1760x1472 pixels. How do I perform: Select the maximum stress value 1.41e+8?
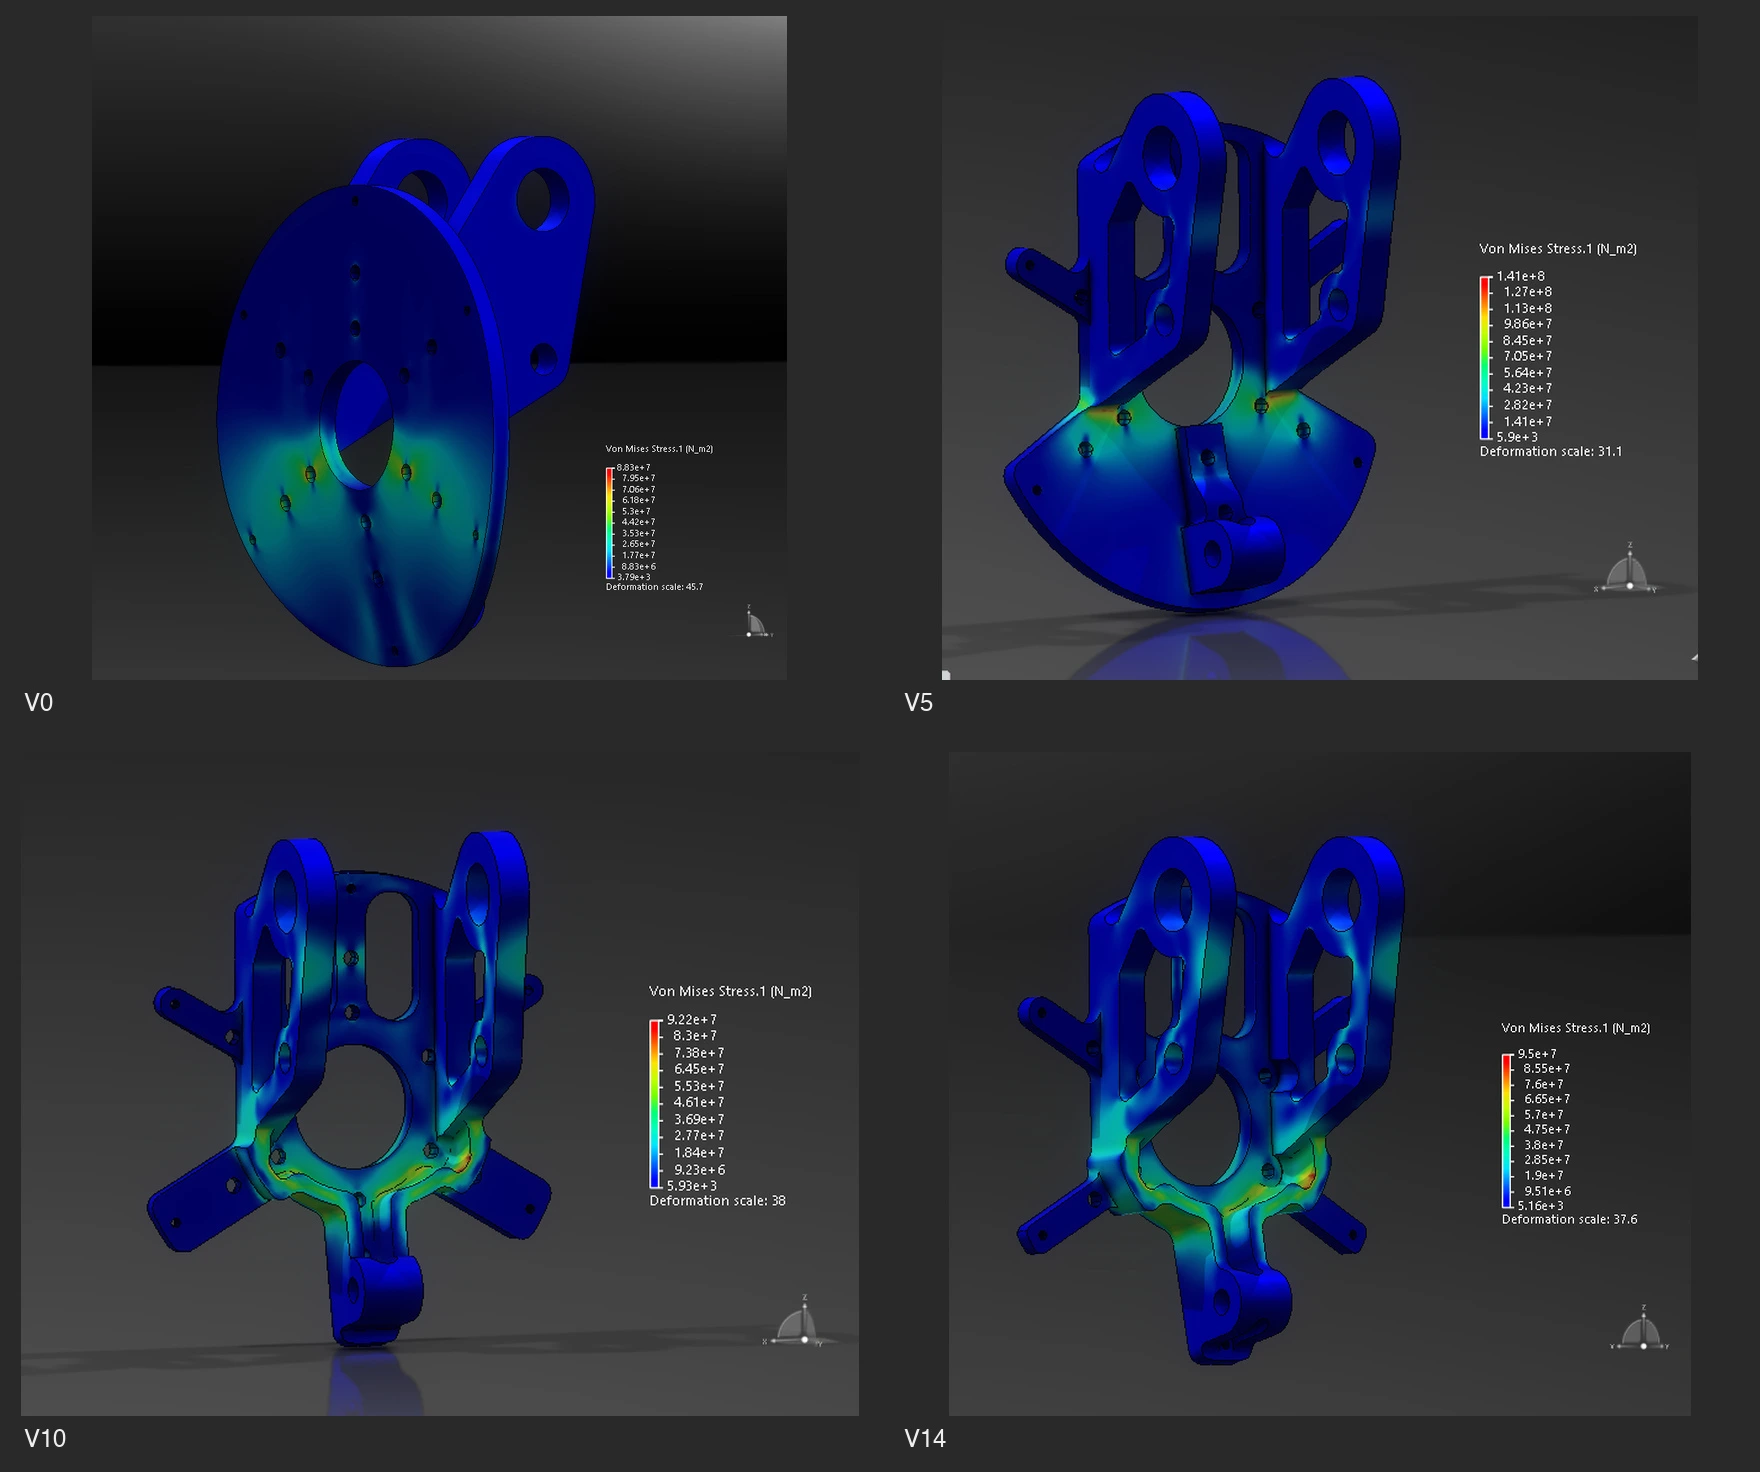coord(1520,277)
